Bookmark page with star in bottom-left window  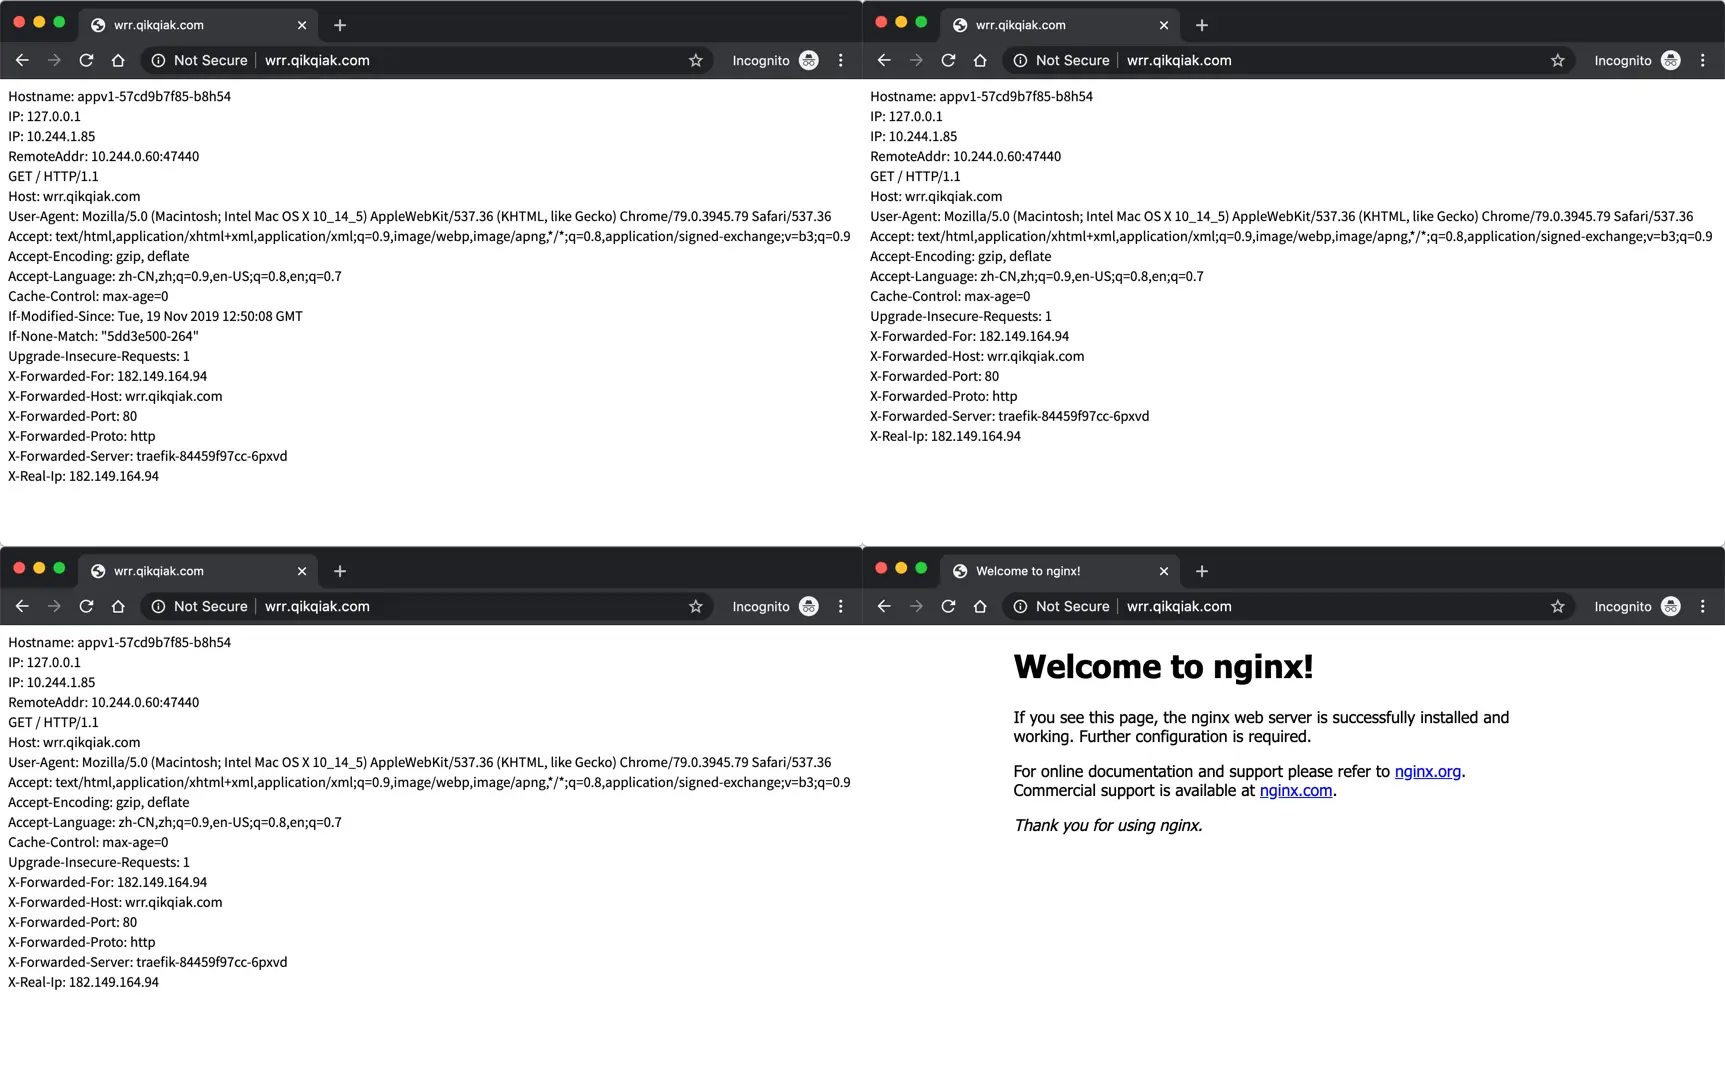pyautogui.click(x=696, y=606)
